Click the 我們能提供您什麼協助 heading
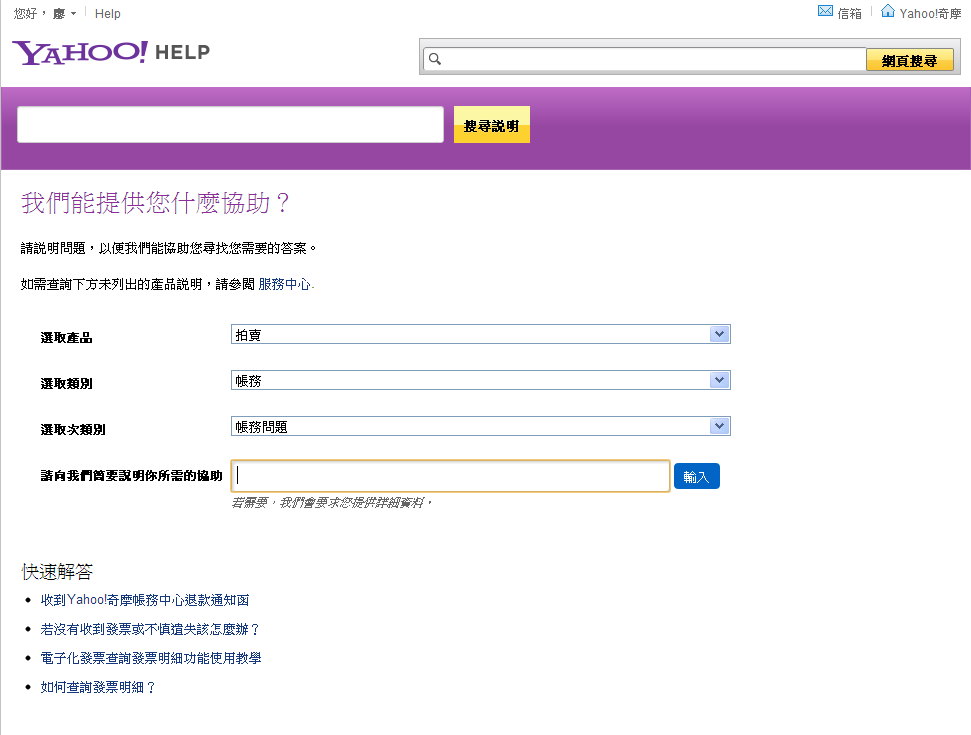Image resolution: width=971 pixels, height=735 pixels. coord(155,203)
